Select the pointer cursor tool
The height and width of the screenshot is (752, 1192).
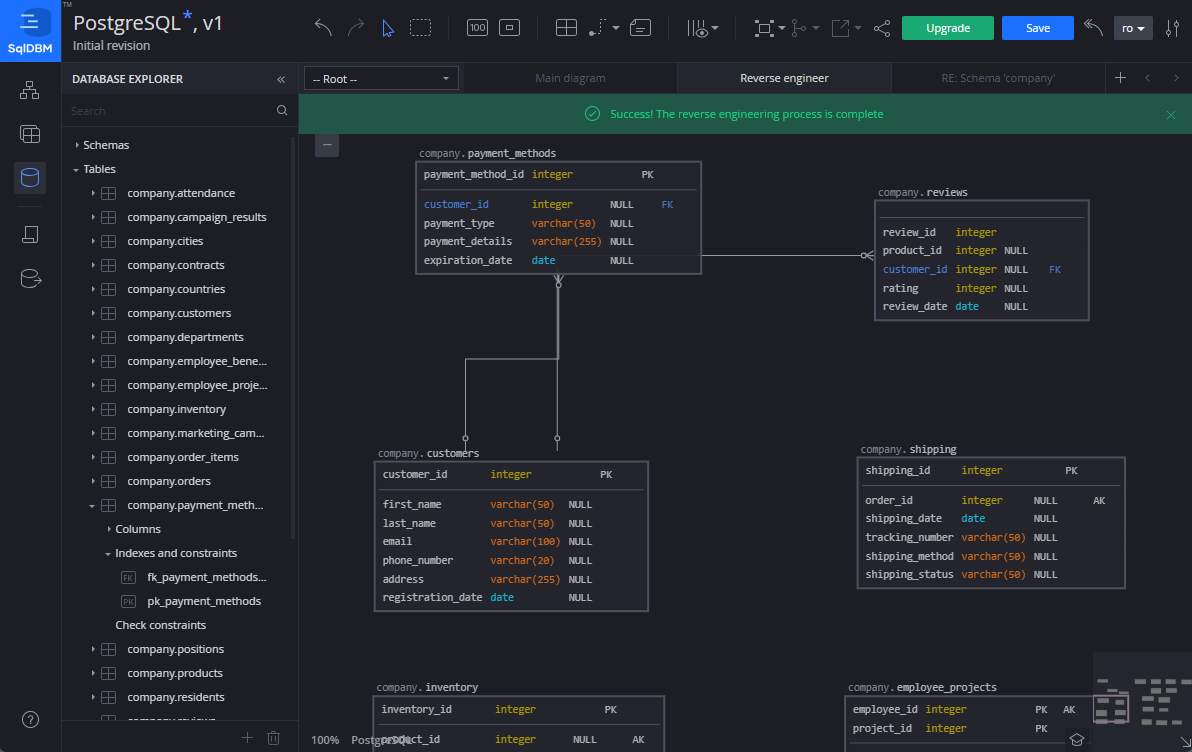coord(388,29)
